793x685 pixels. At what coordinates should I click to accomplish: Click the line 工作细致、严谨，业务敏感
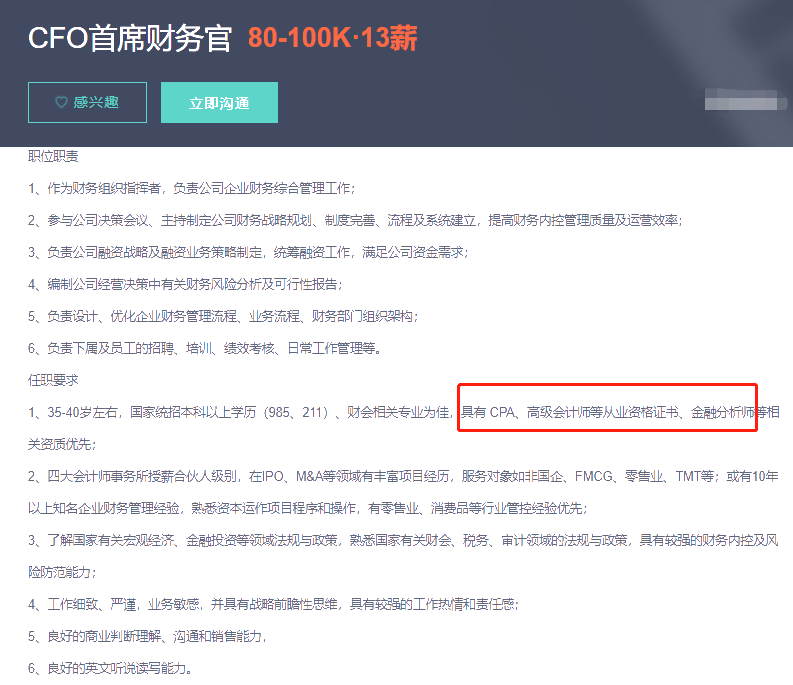point(273,604)
